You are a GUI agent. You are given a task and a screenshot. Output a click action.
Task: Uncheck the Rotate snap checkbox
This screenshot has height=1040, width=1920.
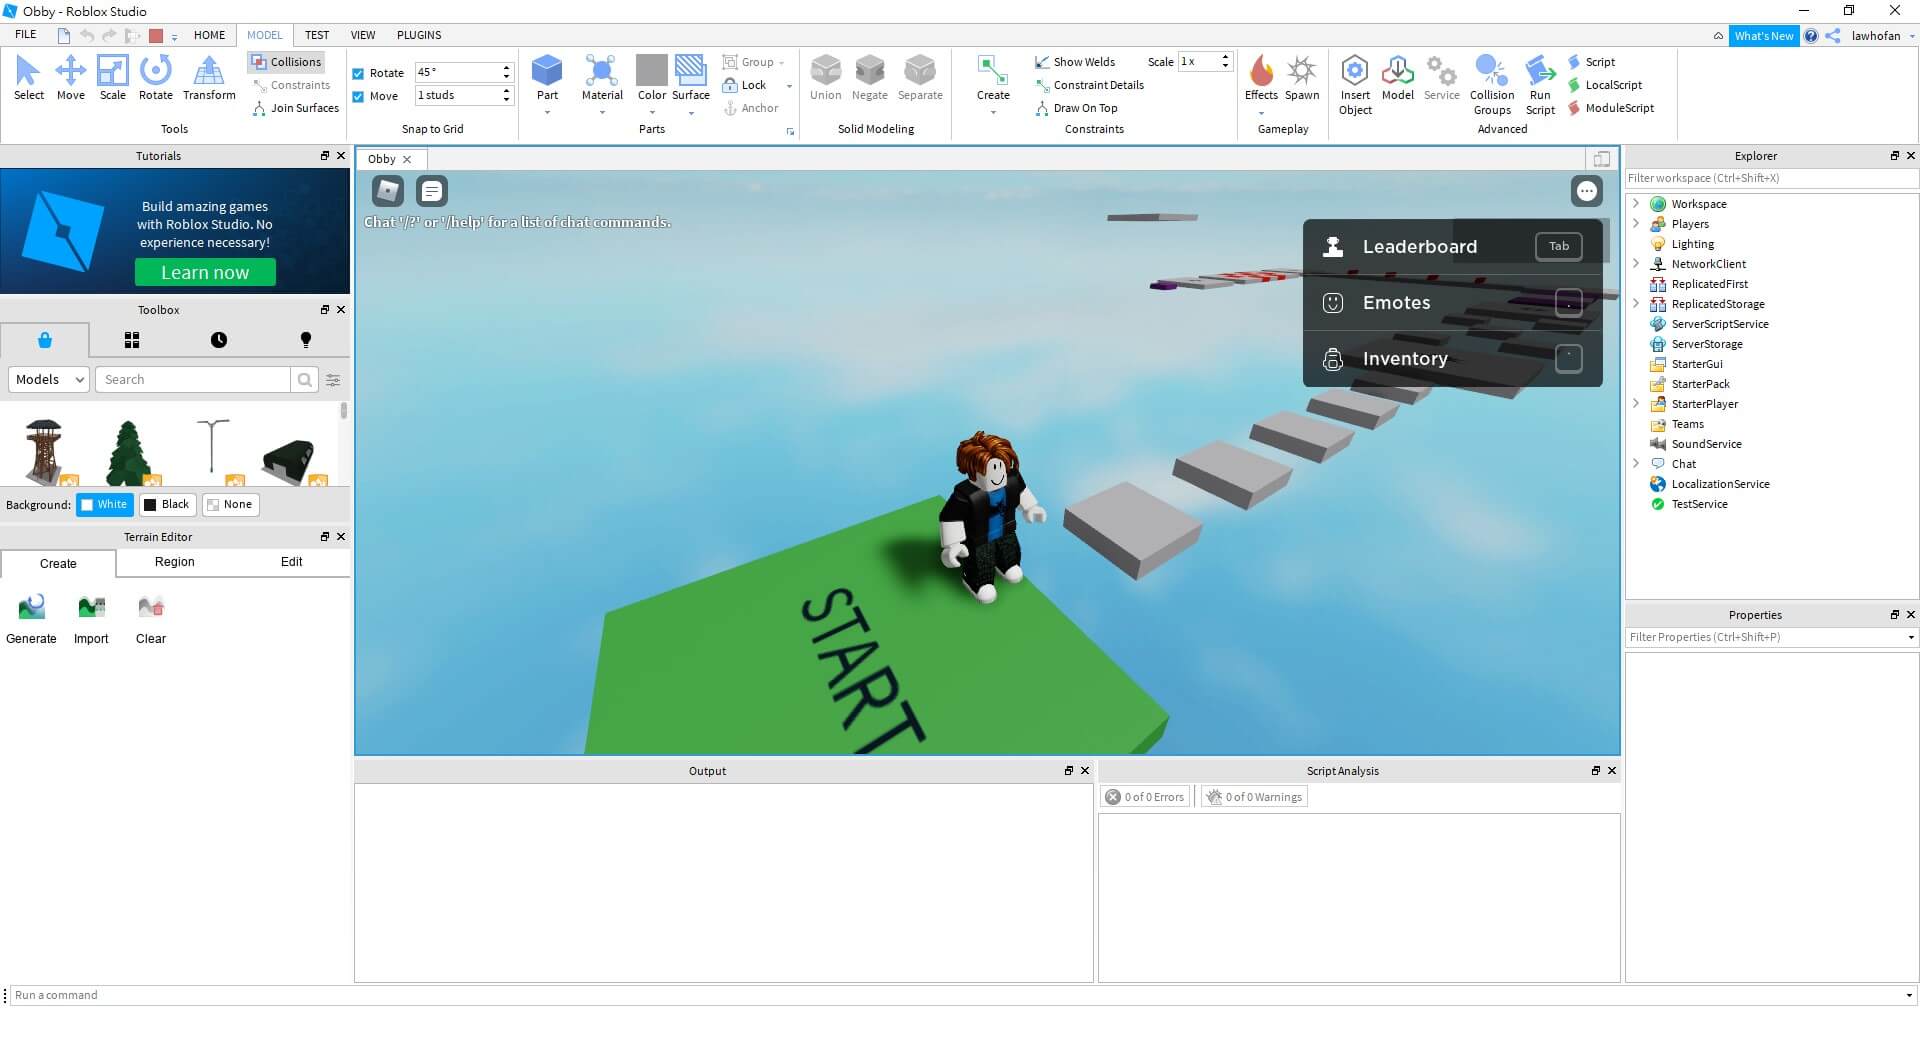coord(358,72)
